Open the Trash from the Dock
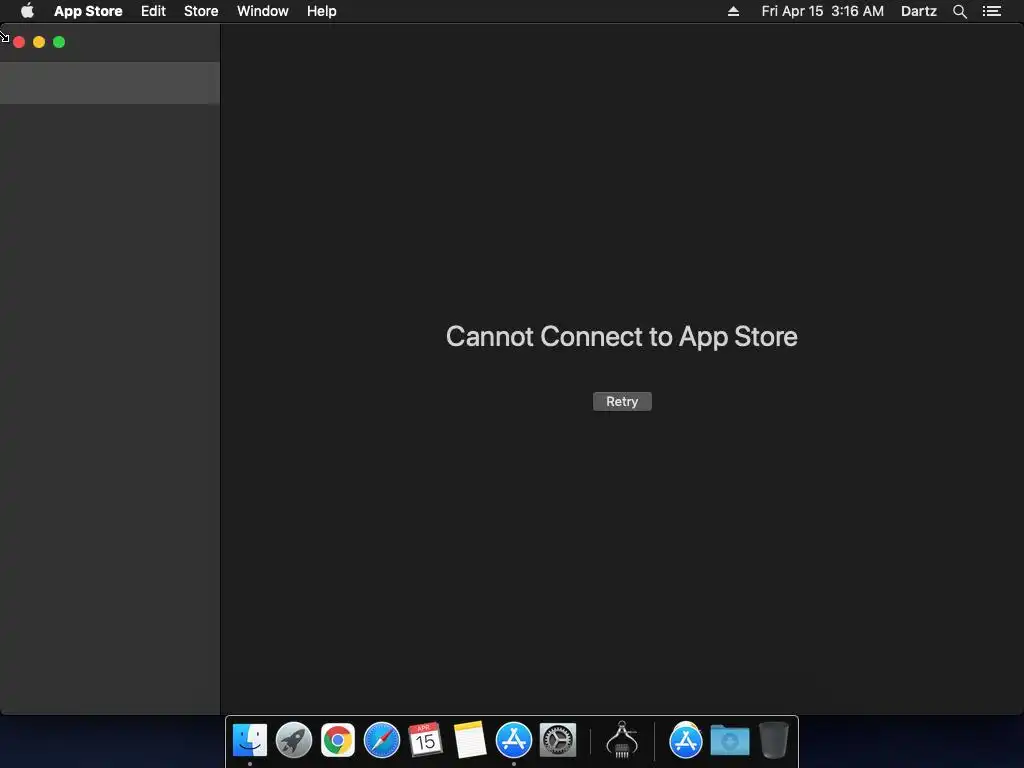This screenshot has width=1024, height=768. tap(774, 740)
